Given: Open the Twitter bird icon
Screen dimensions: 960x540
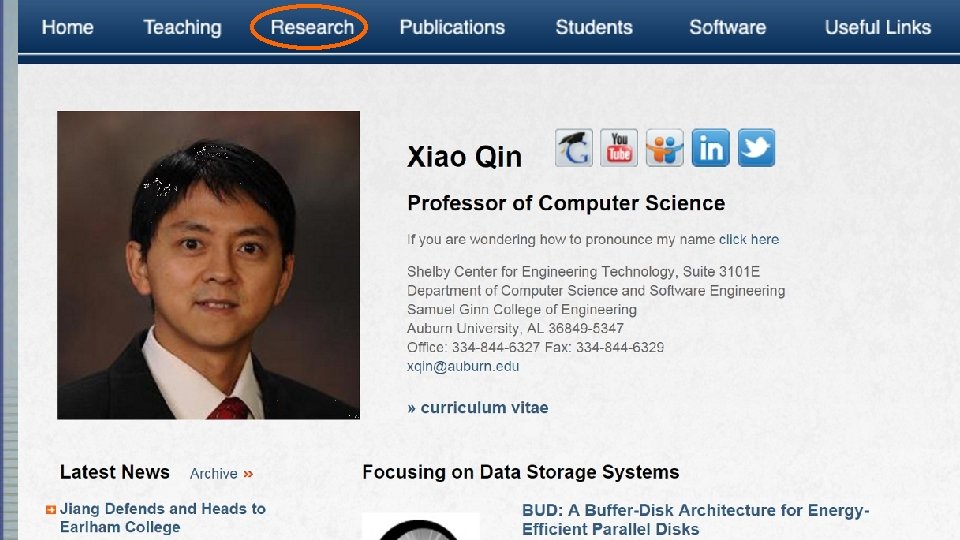Looking at the screenshot, I should [x=756, y=148].
